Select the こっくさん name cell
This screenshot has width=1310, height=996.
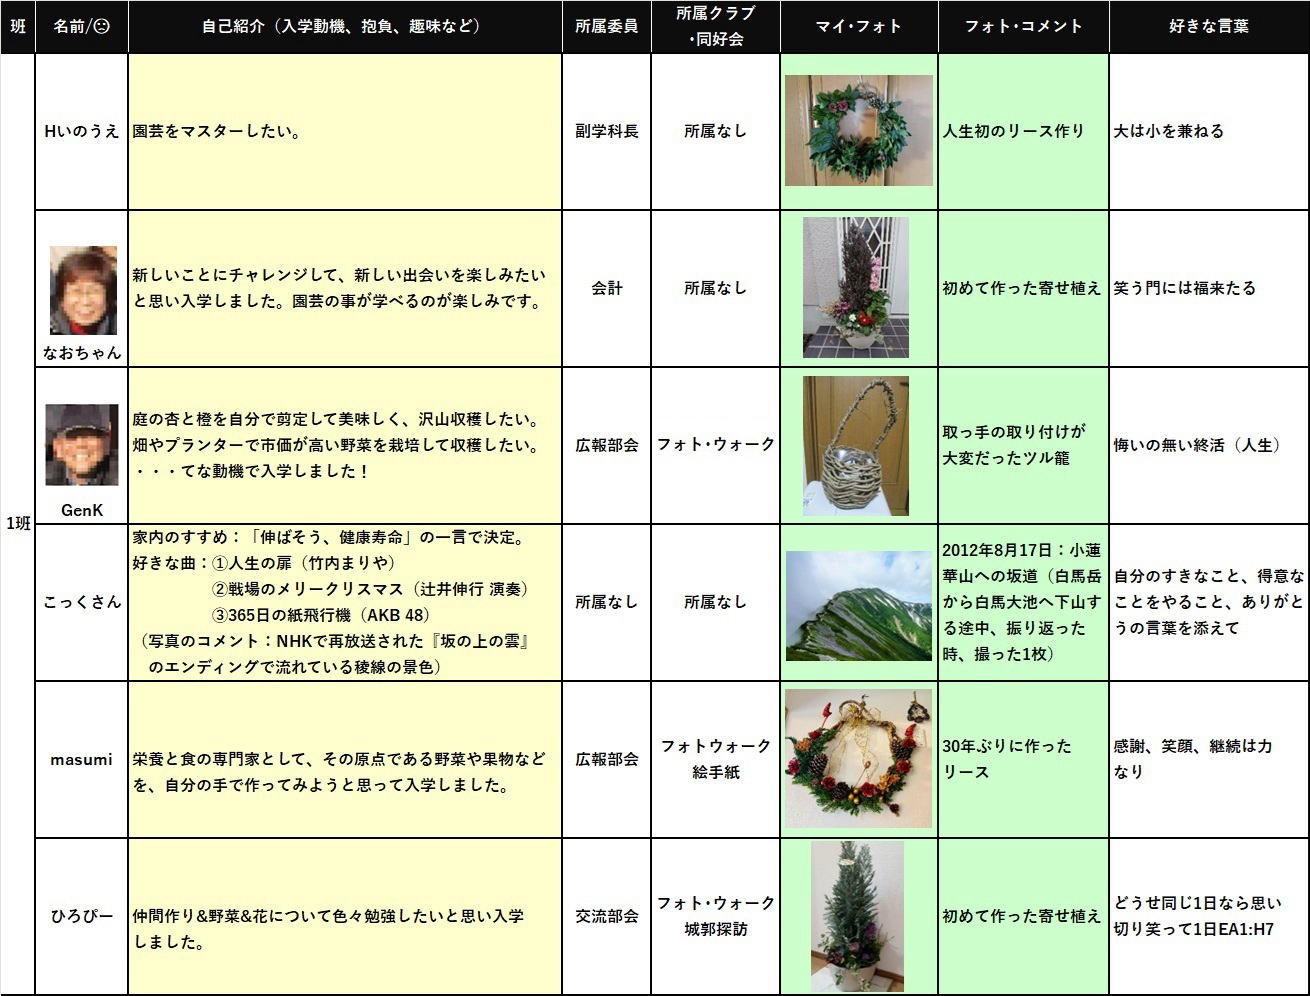[82, 602]
